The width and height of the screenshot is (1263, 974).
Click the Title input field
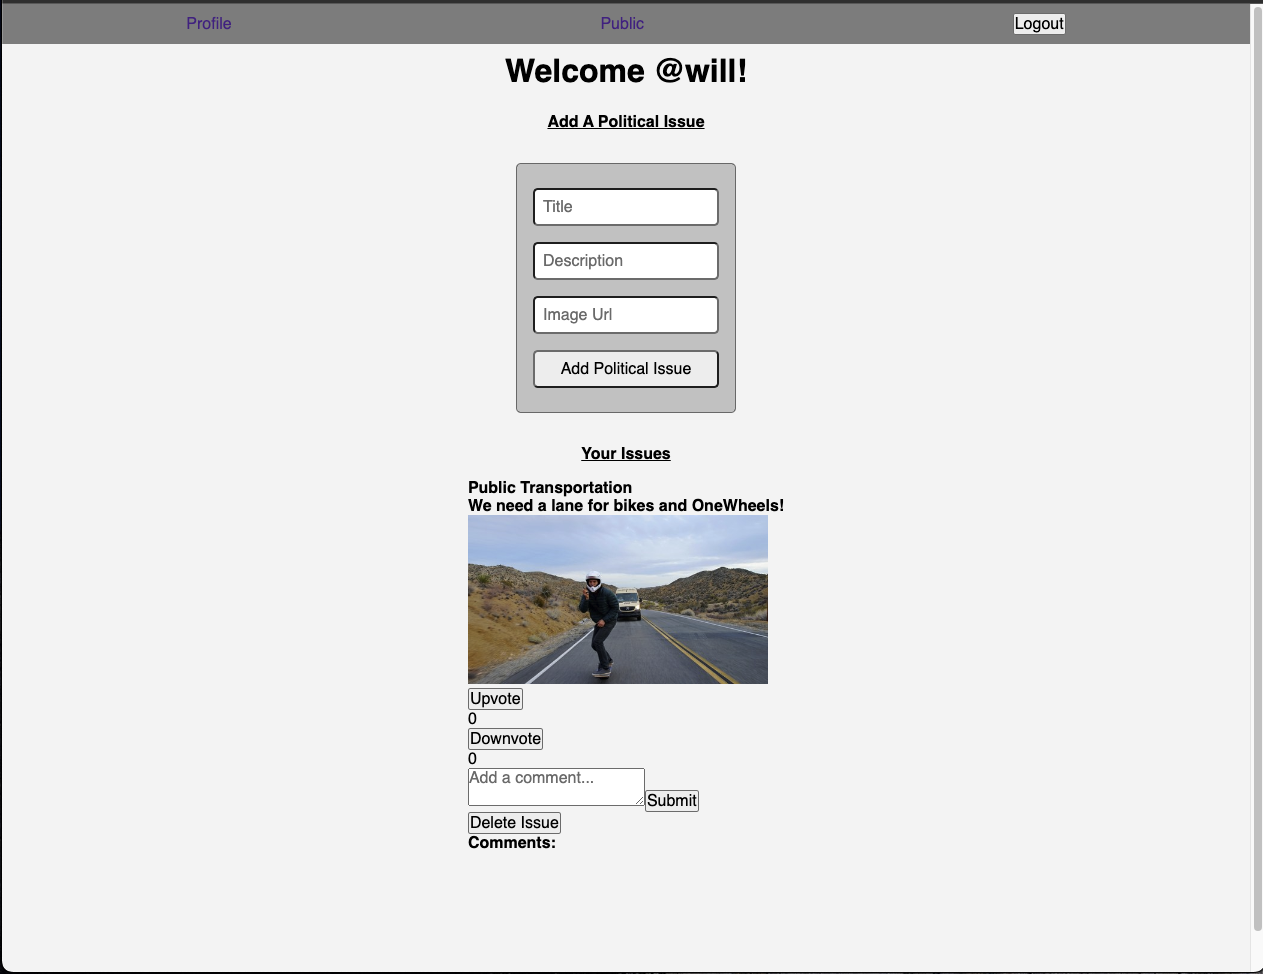click(624, 207)
